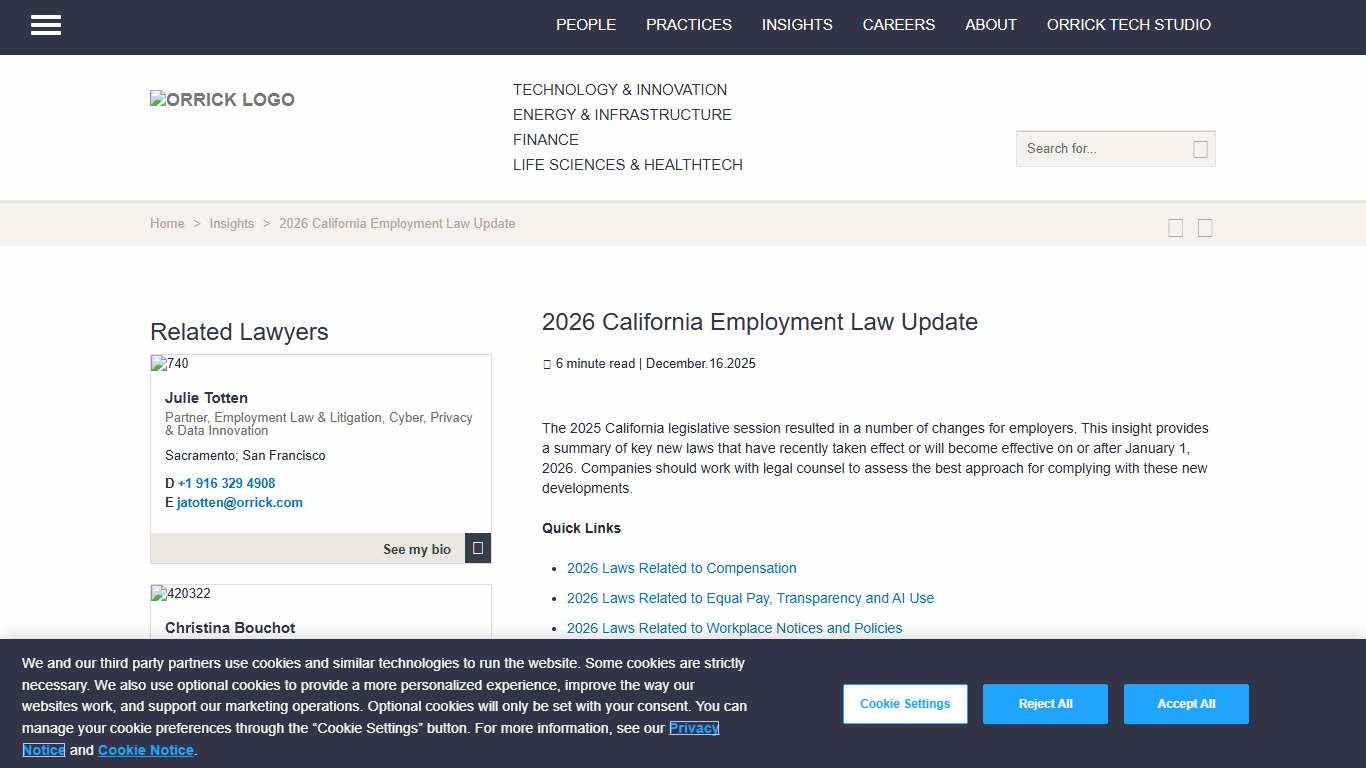Click the share icon in the breadcrumb bar

tap(1175, 227)
